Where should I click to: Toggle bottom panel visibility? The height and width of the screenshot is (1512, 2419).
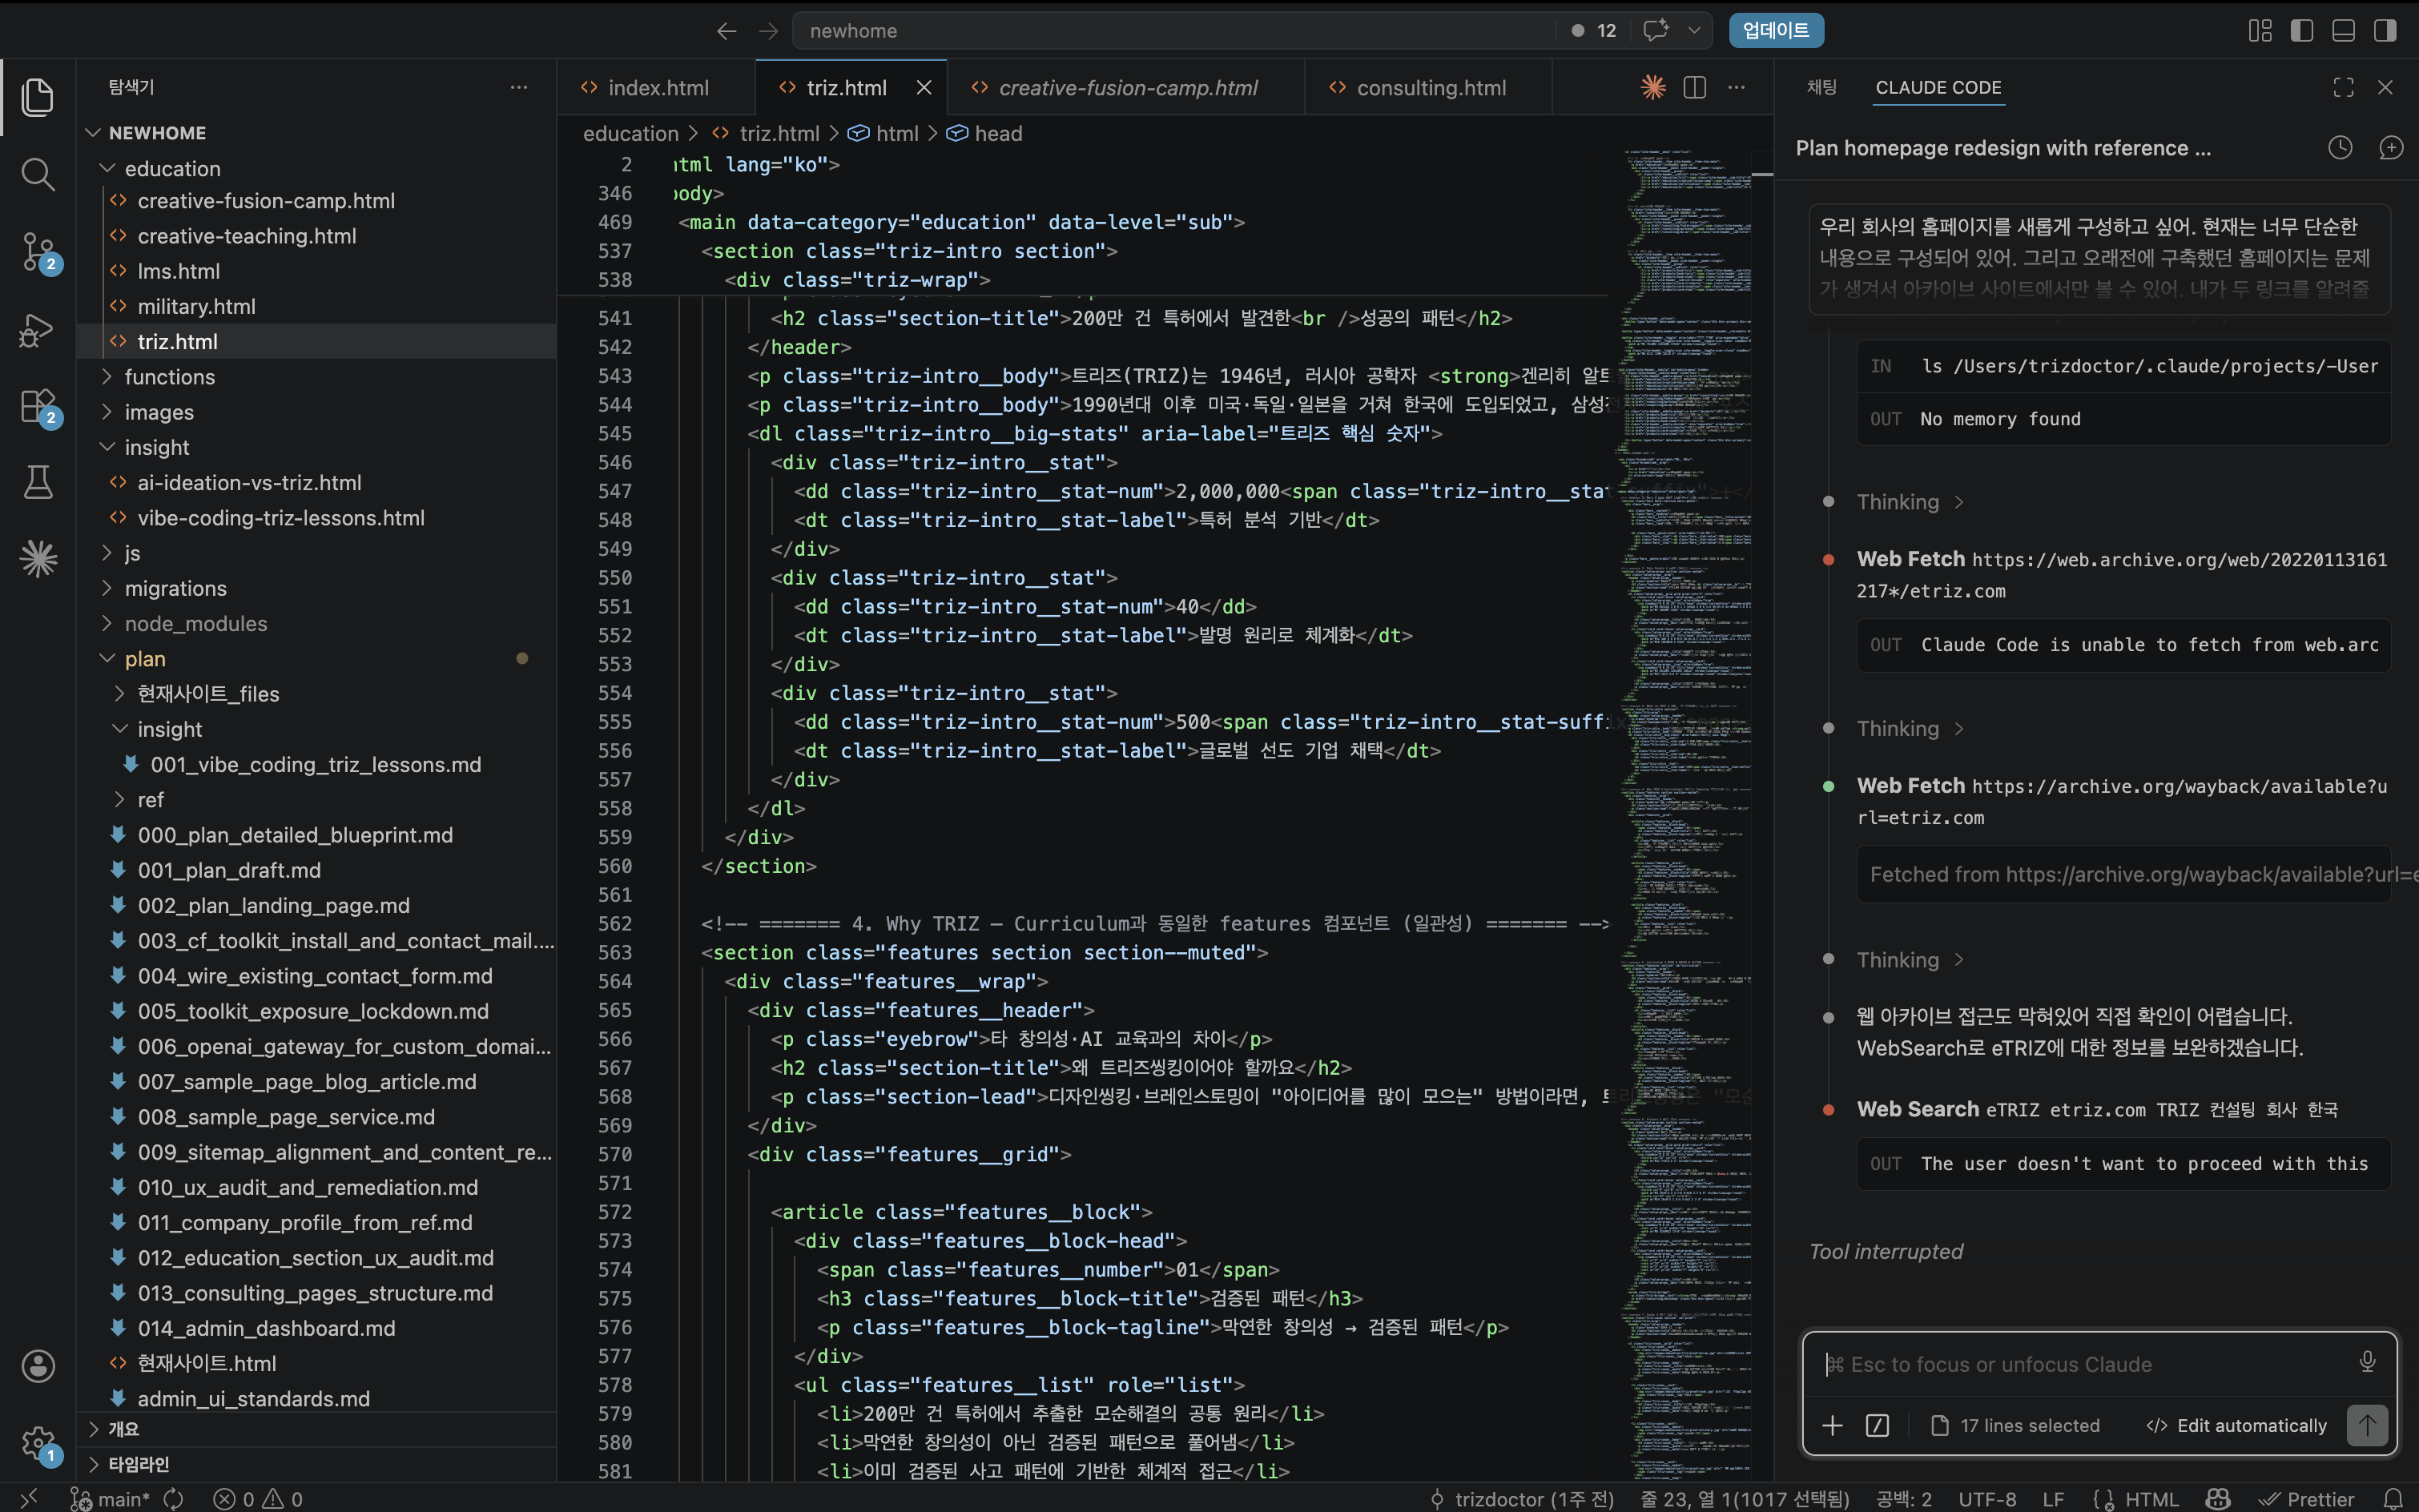click(x=2343, y=31)
